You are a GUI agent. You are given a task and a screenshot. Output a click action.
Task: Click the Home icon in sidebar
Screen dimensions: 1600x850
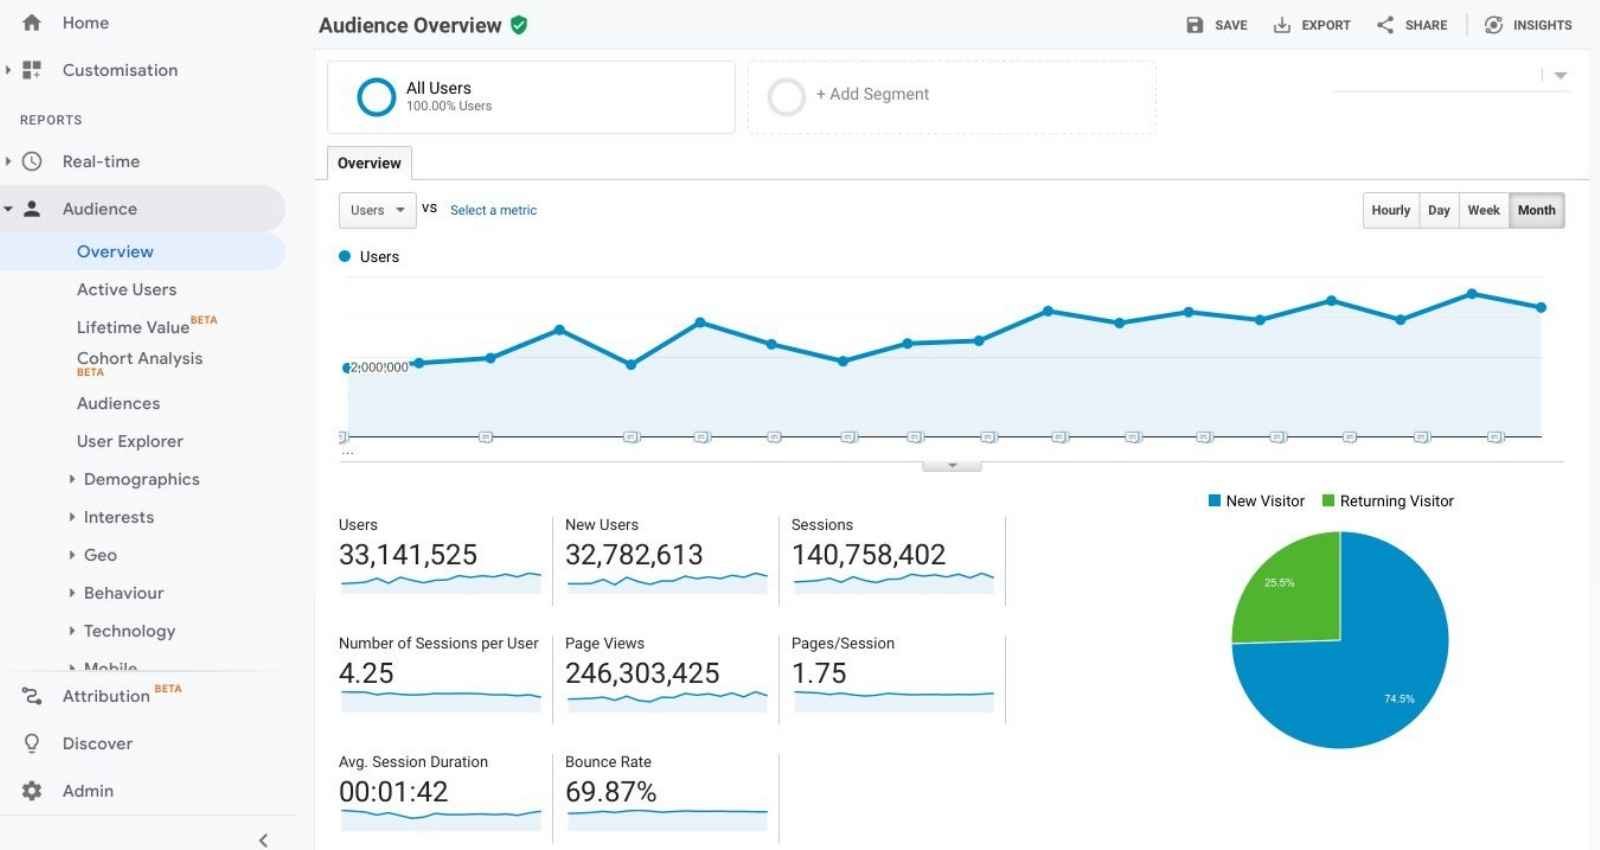click(32, 23)
